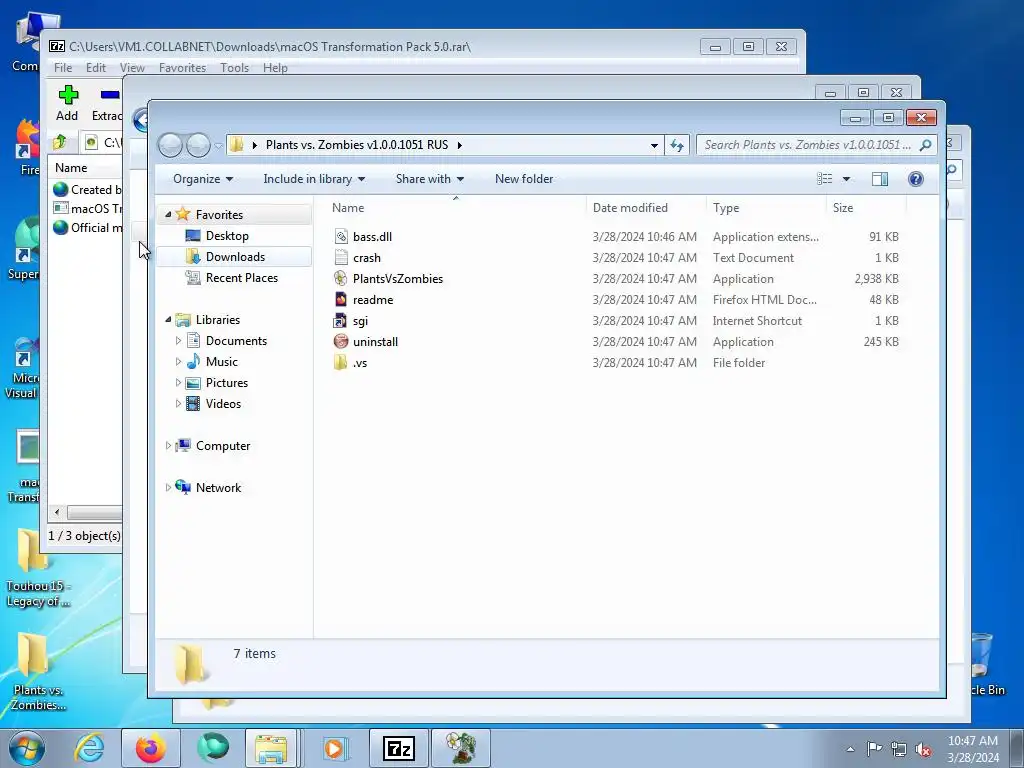This screenshot has height=768, width=1024.
Task: Expand the Music library node
Action: point(178,361)
